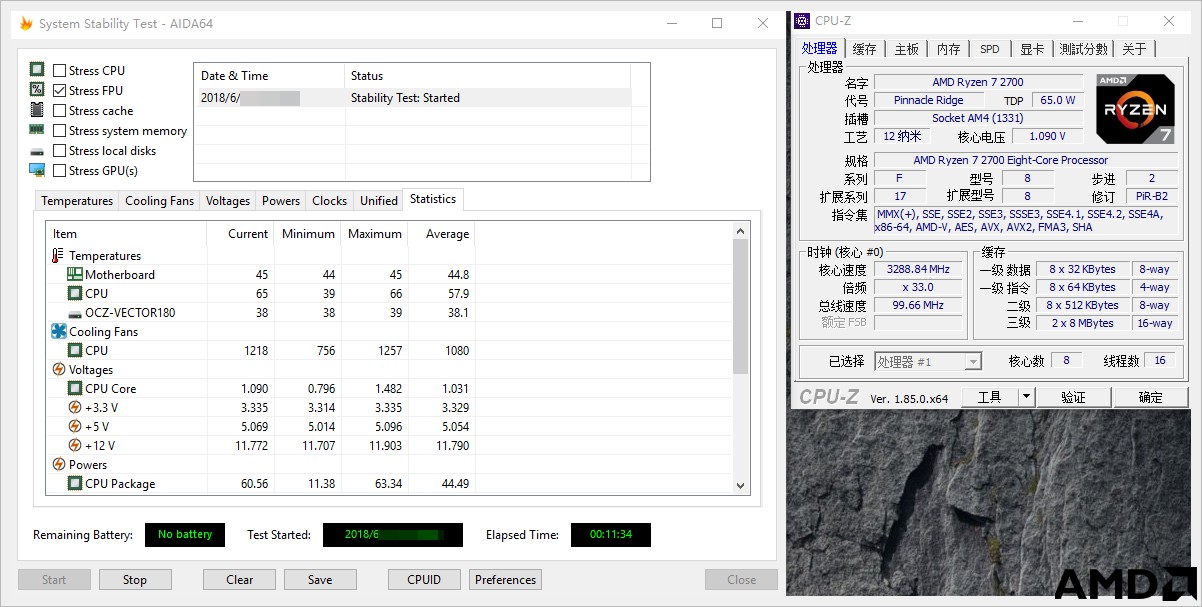This screenshot has width=1202, height=607.
Task: Enable the Stress GPU(s) checkbox
Action: (60, 171)
